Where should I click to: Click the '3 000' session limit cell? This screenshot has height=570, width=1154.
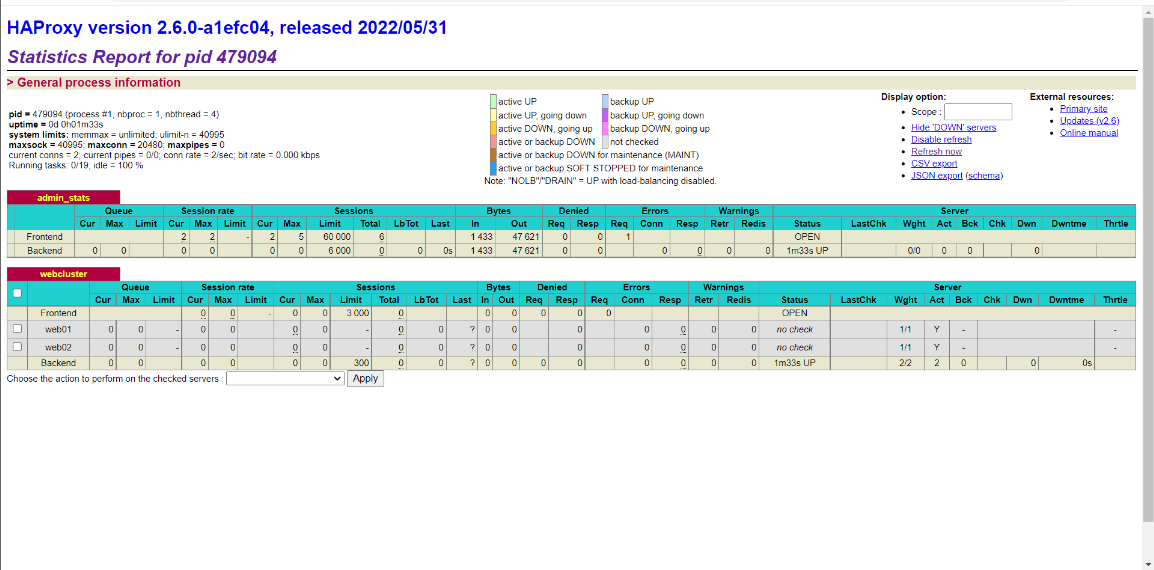tap(350, 313)
